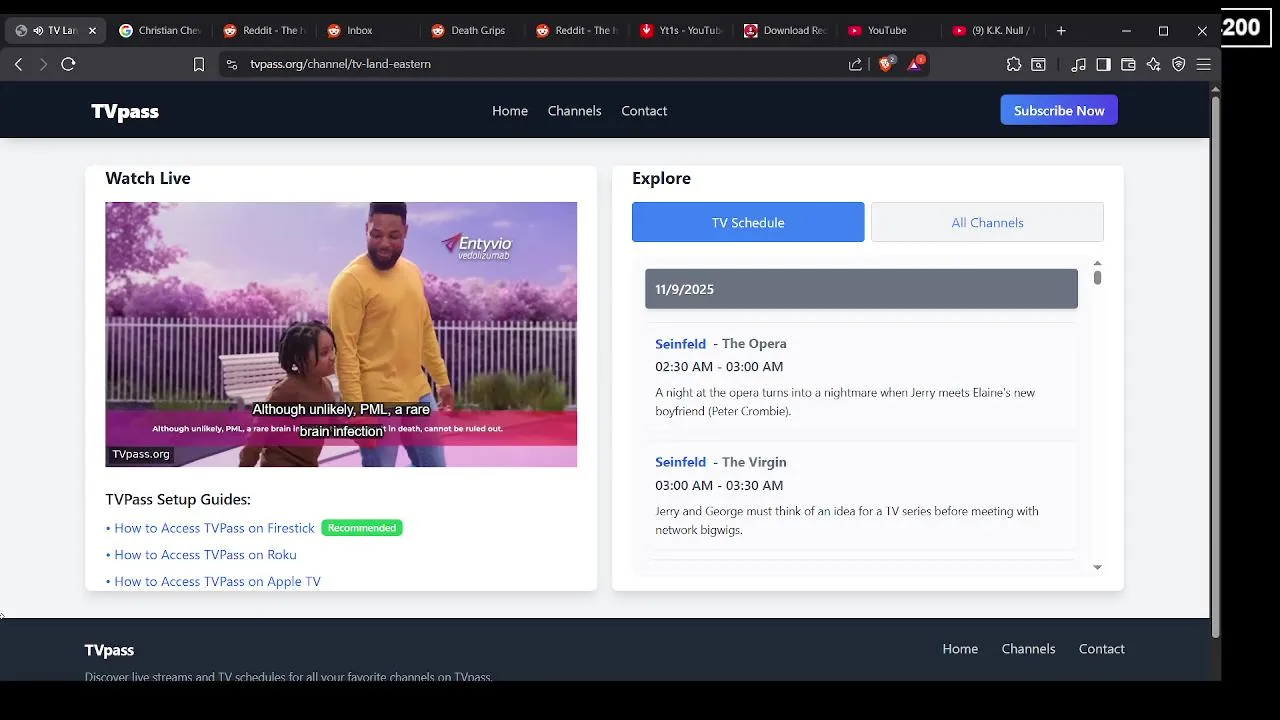The height and width of the screenshot is (720, 1280).
Task: Open Home link in the footer
Action: pos(960,649)
